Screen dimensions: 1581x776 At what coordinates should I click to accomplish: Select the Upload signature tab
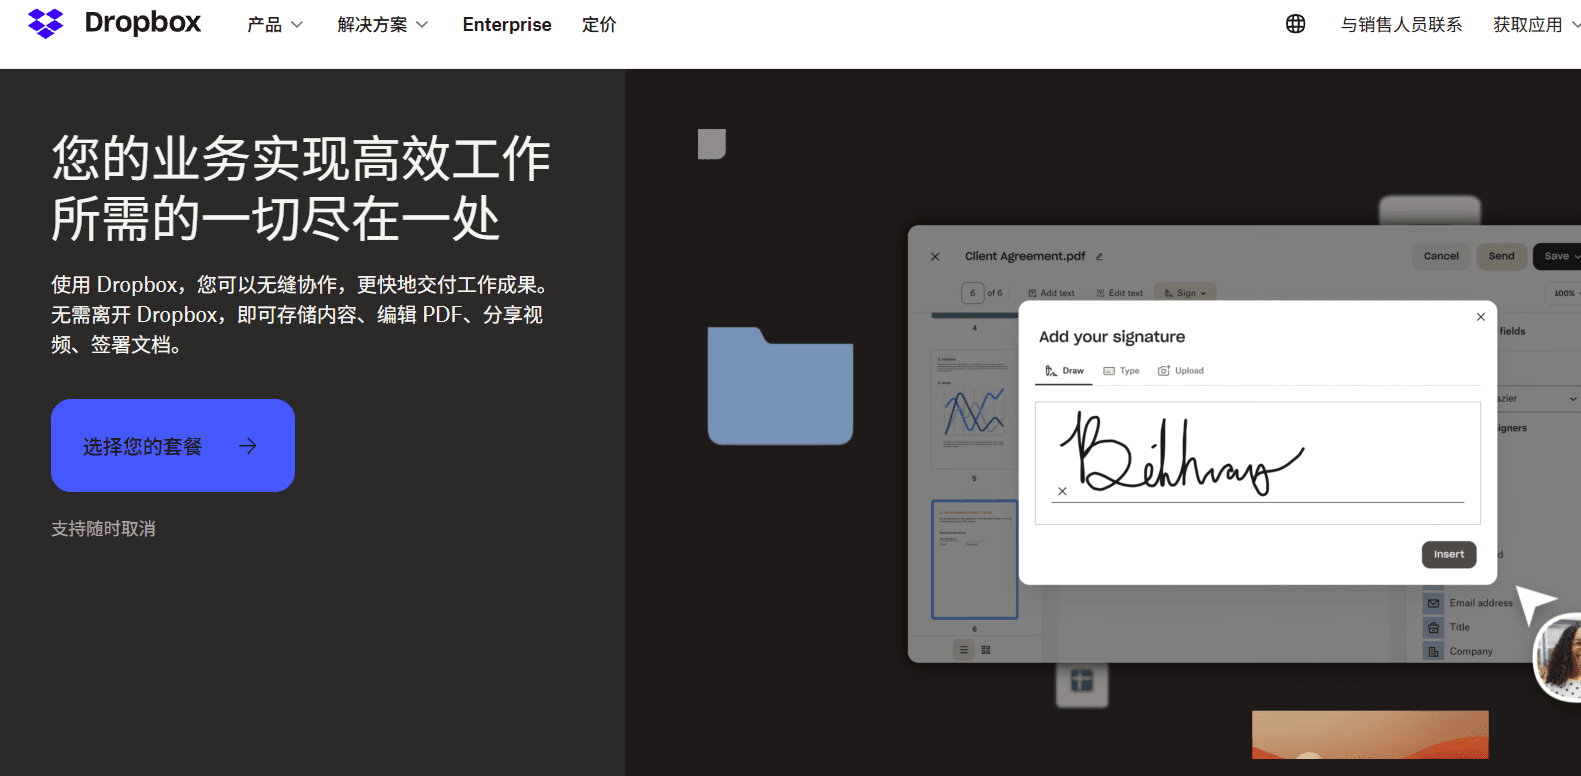(x=1181, y=371)
